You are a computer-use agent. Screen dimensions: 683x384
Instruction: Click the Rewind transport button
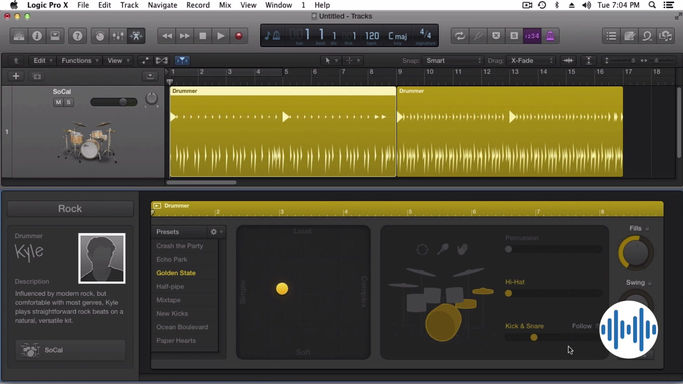167,36
